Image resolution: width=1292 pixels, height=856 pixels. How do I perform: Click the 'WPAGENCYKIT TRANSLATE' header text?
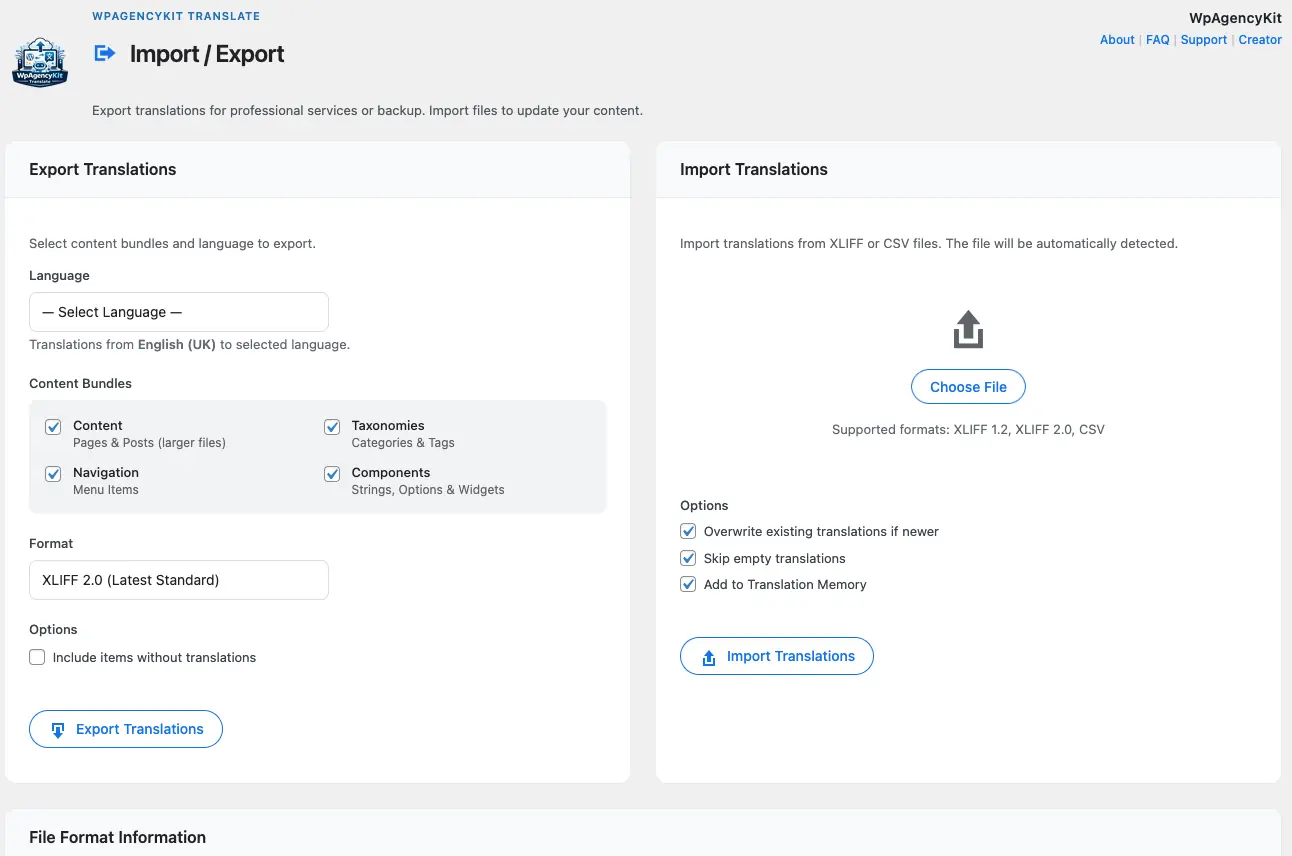(176, 16)
